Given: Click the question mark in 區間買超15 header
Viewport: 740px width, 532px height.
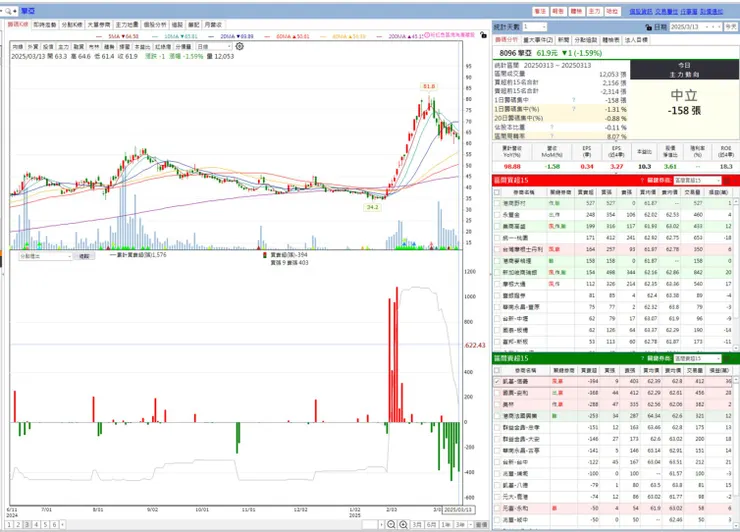Looking at the screenshot, I should (x=642, y=180).
